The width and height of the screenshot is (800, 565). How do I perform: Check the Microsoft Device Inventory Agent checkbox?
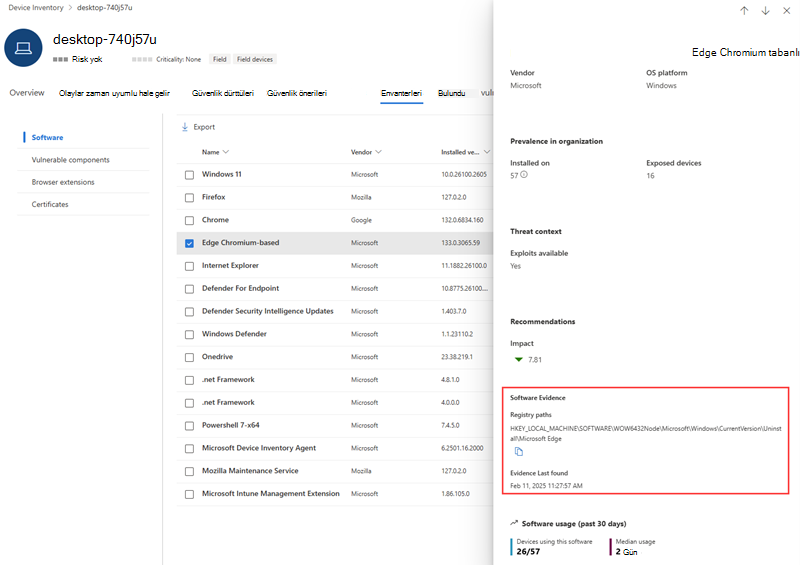(x=189, y=449)
